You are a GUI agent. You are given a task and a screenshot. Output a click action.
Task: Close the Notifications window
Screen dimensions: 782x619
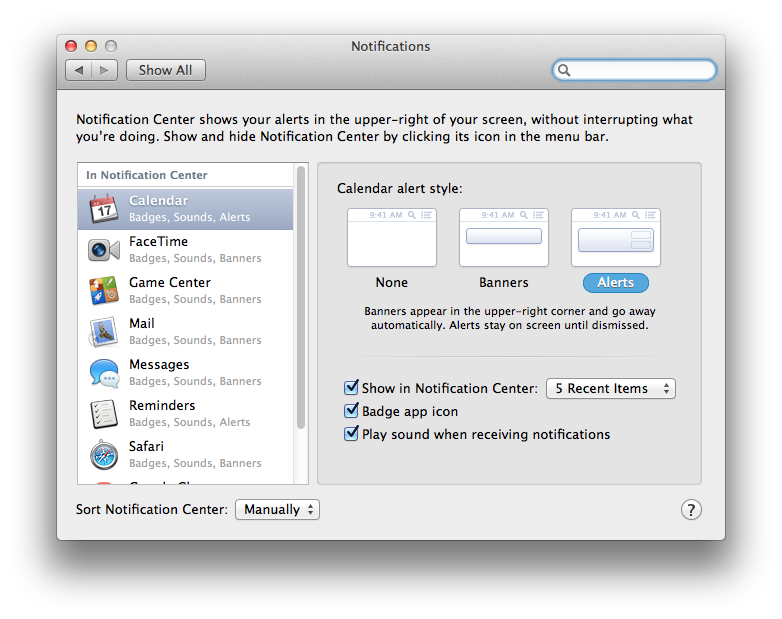click(x=71, y=46)
